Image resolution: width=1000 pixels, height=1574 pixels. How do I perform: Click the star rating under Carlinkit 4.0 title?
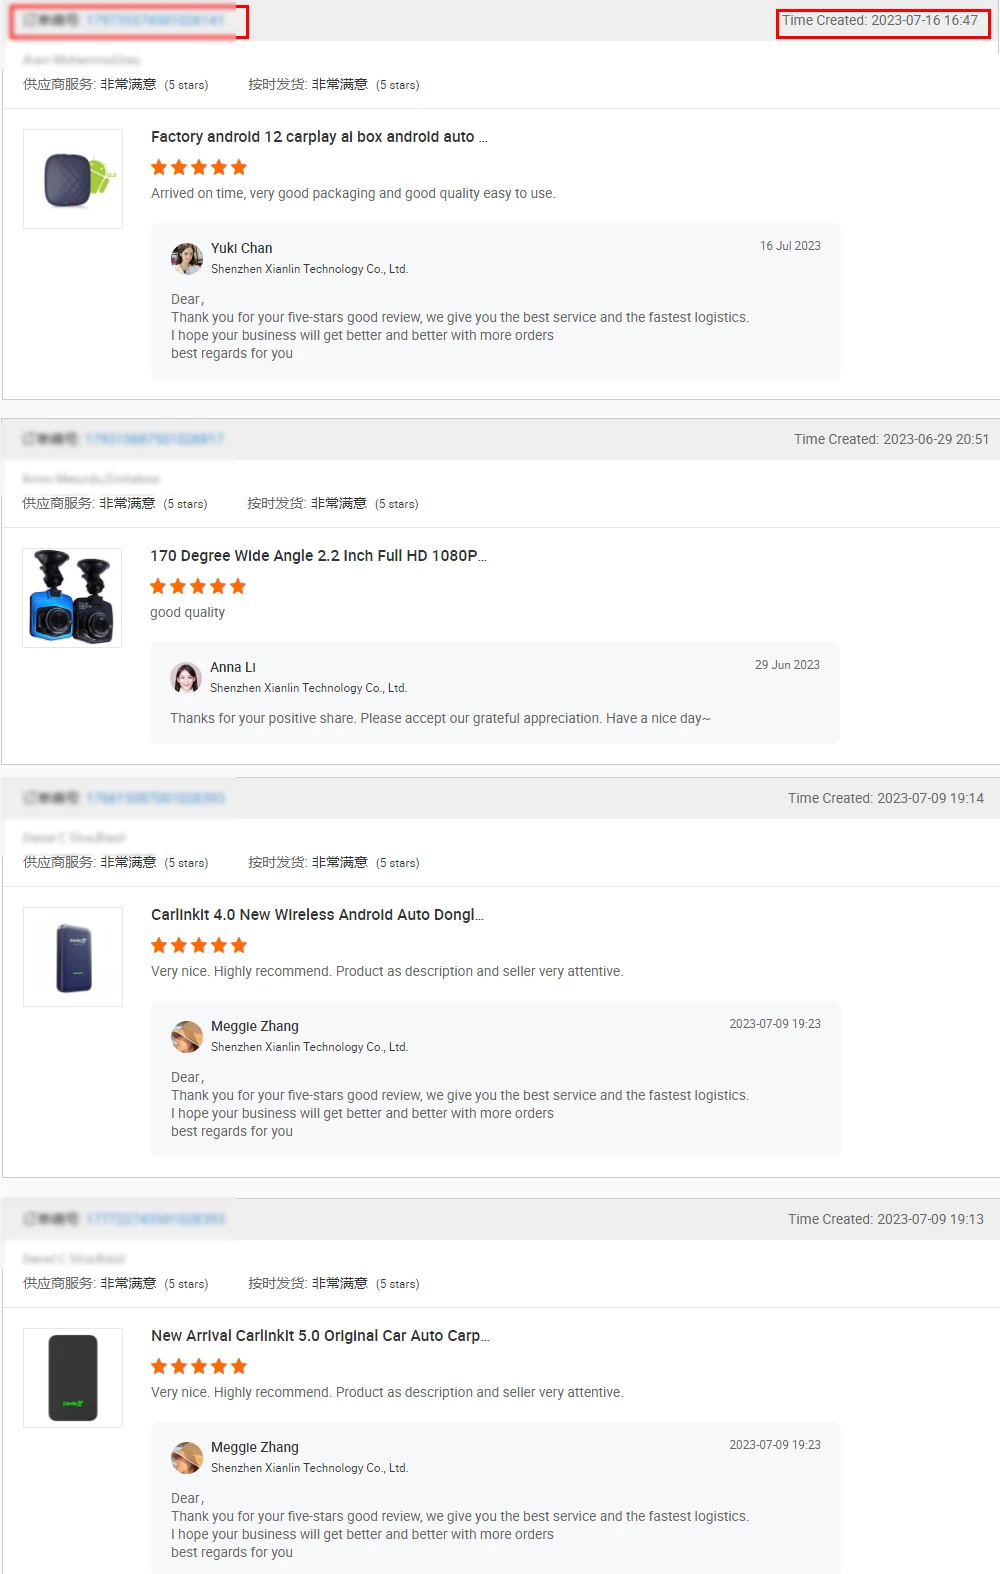click(x=199, y=946)
